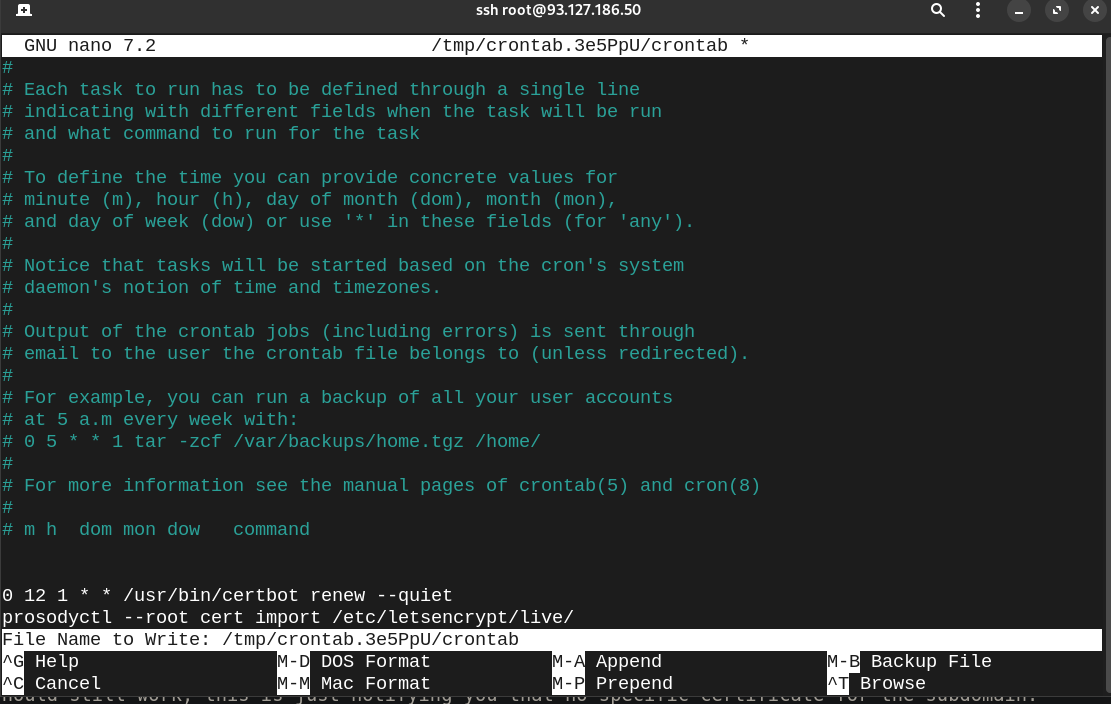Click the 'Notice that tasks will be started' line

[343, 266]
